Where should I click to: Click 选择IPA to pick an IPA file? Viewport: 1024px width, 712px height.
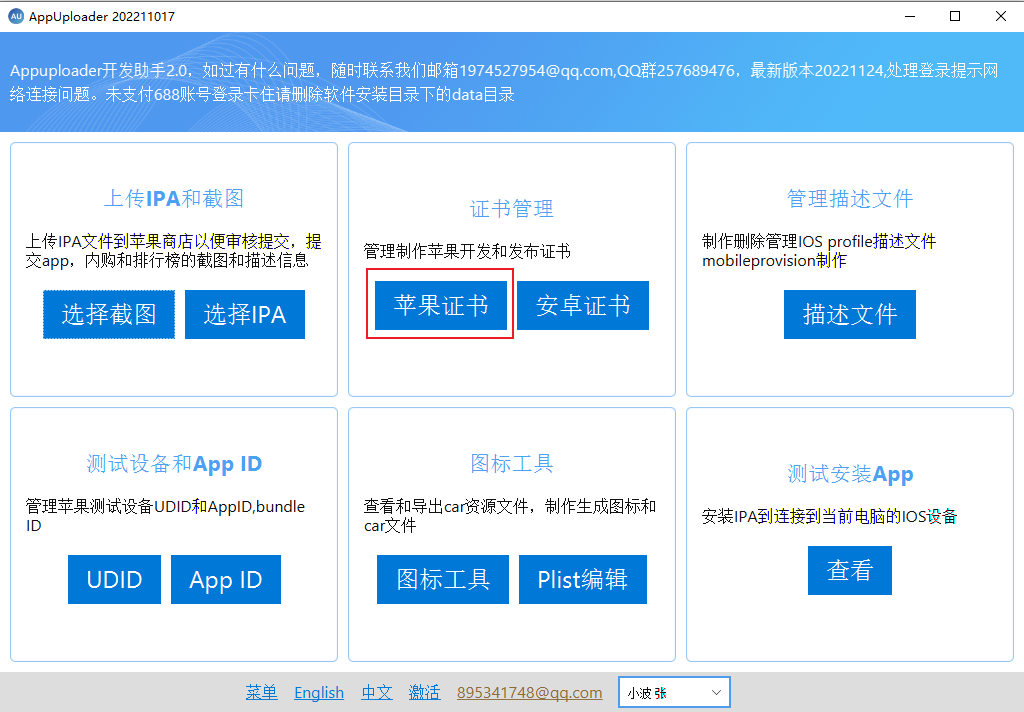244,314
